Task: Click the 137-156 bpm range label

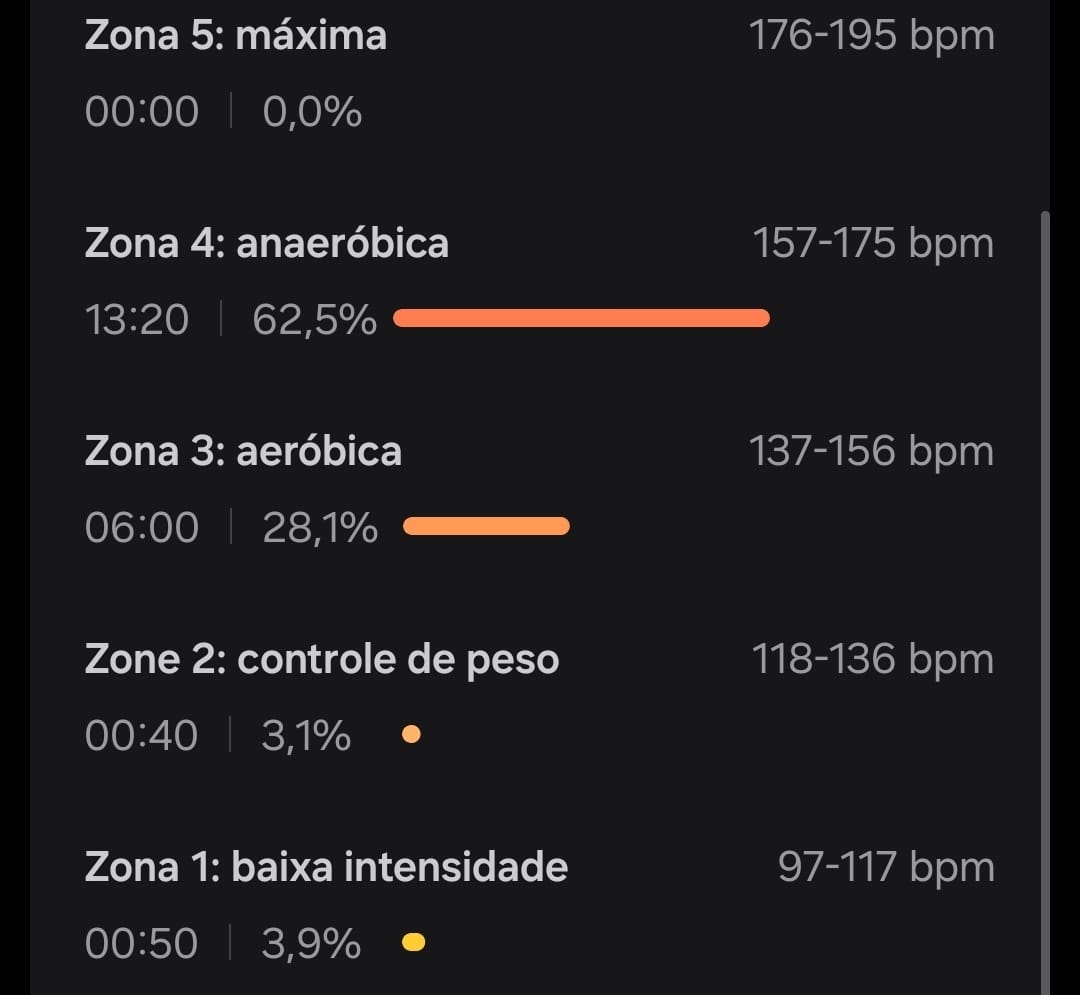Action: point(871,451)
